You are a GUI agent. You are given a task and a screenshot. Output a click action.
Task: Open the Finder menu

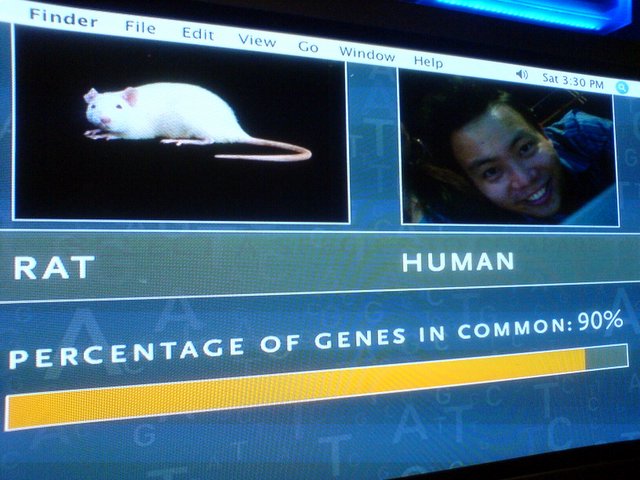point(64,18)
